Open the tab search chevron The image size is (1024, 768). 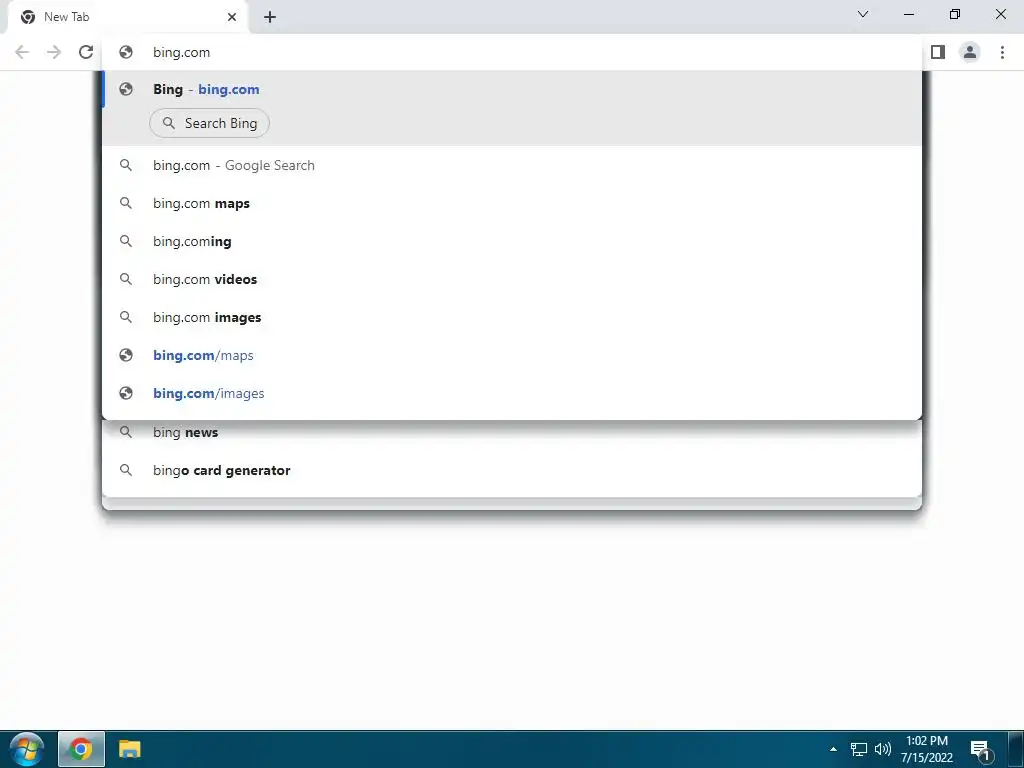[x=863, y=14]
